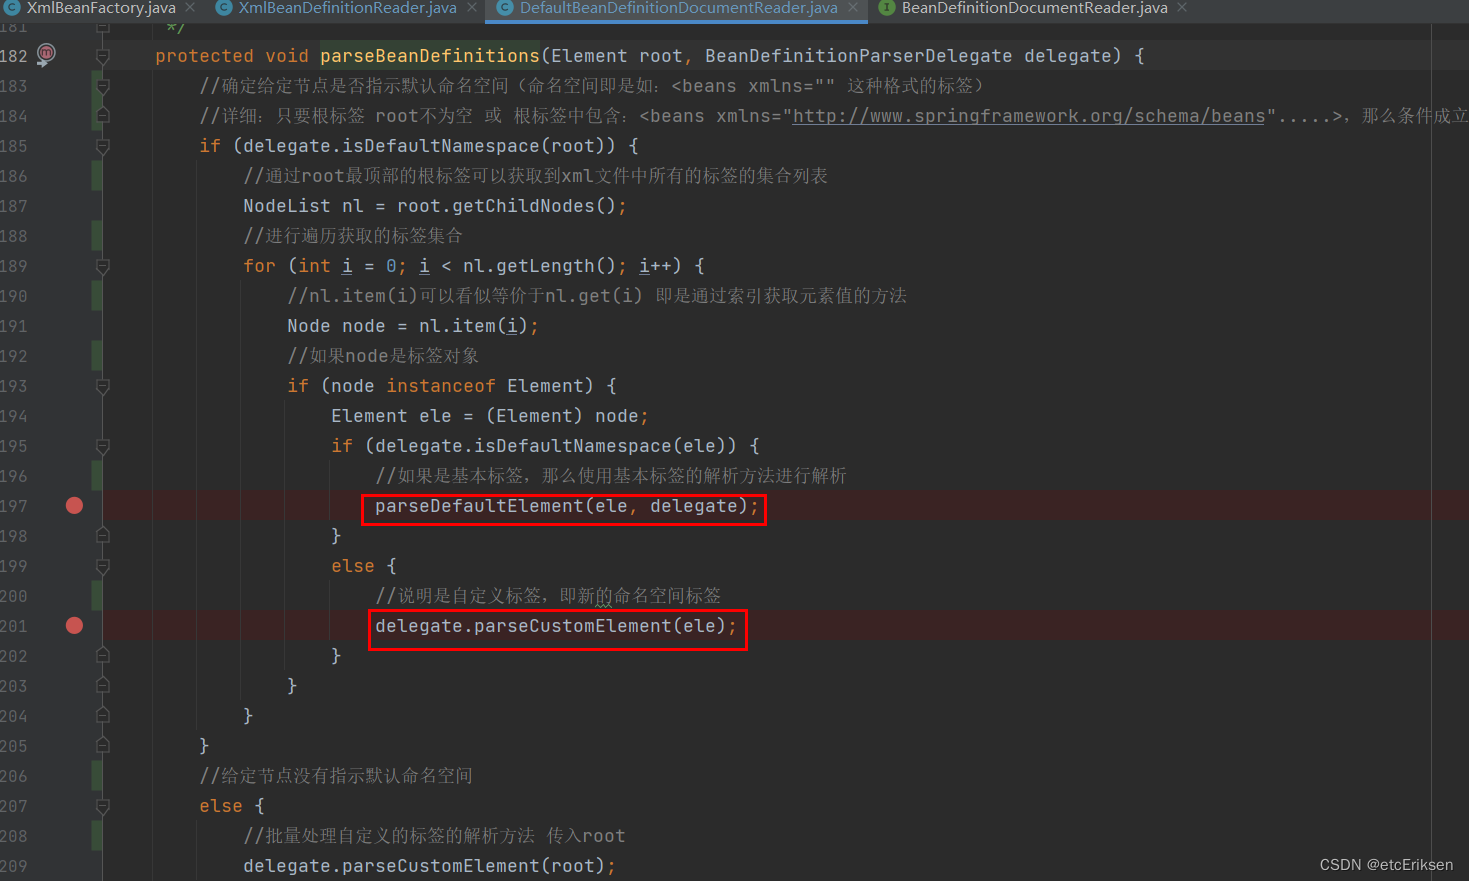Click delegate.parseCustomElement(ele) on line 201
Viewport: 1469px width, 881px height.
click(550, 626)
